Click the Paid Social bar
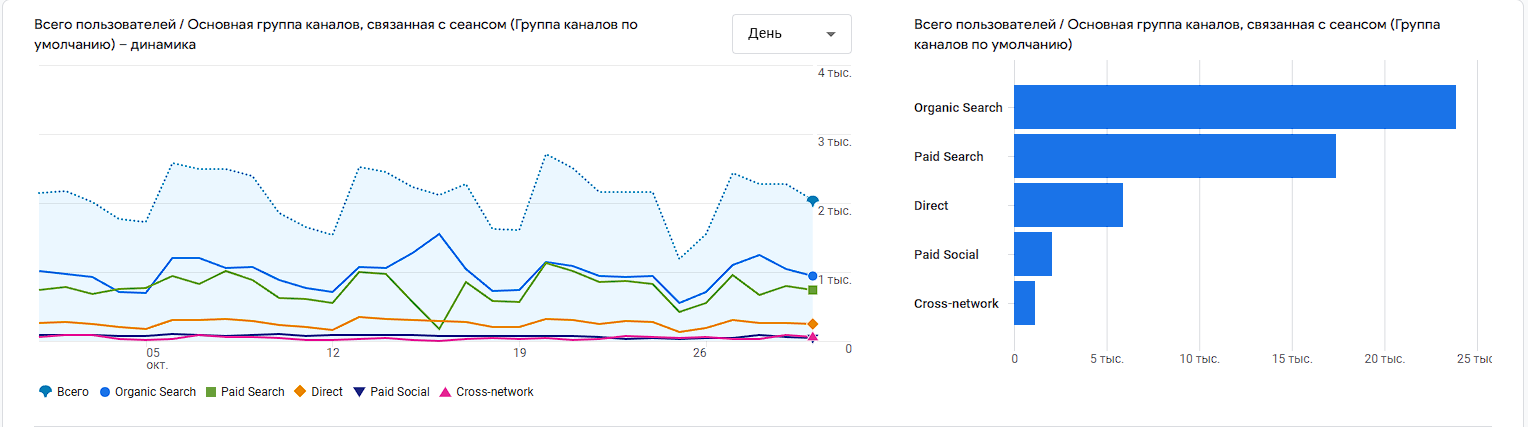This screenshot has width=1528, height=427. [1033, 254]
